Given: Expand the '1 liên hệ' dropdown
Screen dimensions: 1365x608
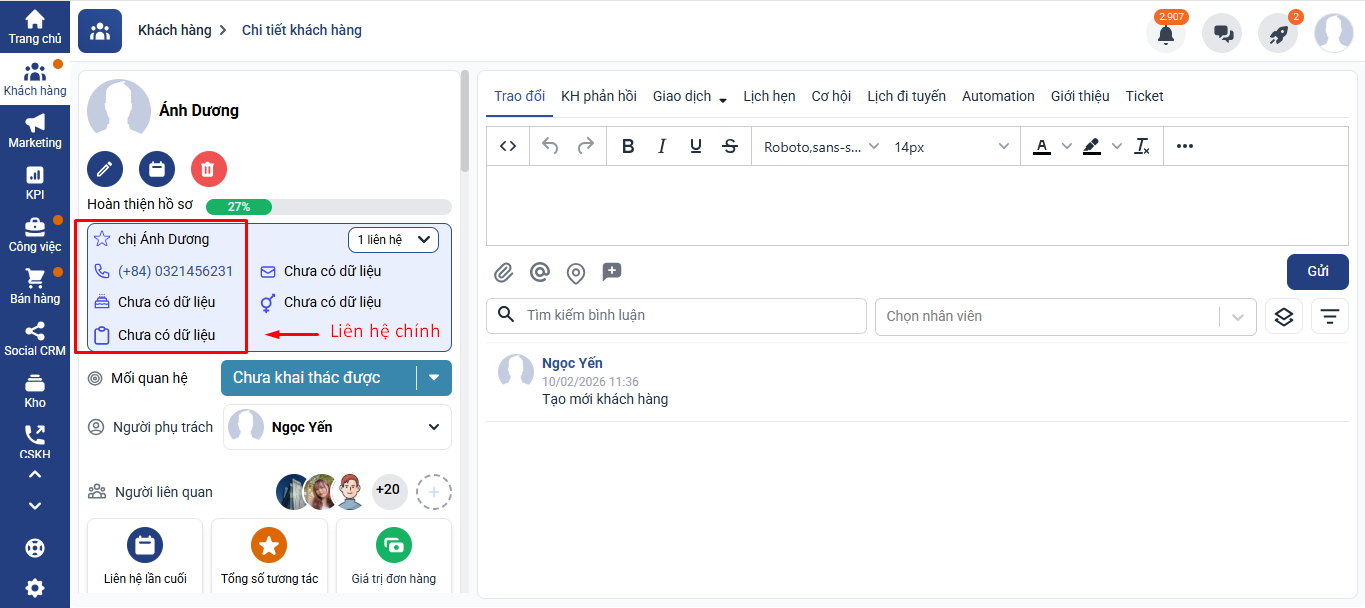Looking at the screenshot, I should (394, 240).
